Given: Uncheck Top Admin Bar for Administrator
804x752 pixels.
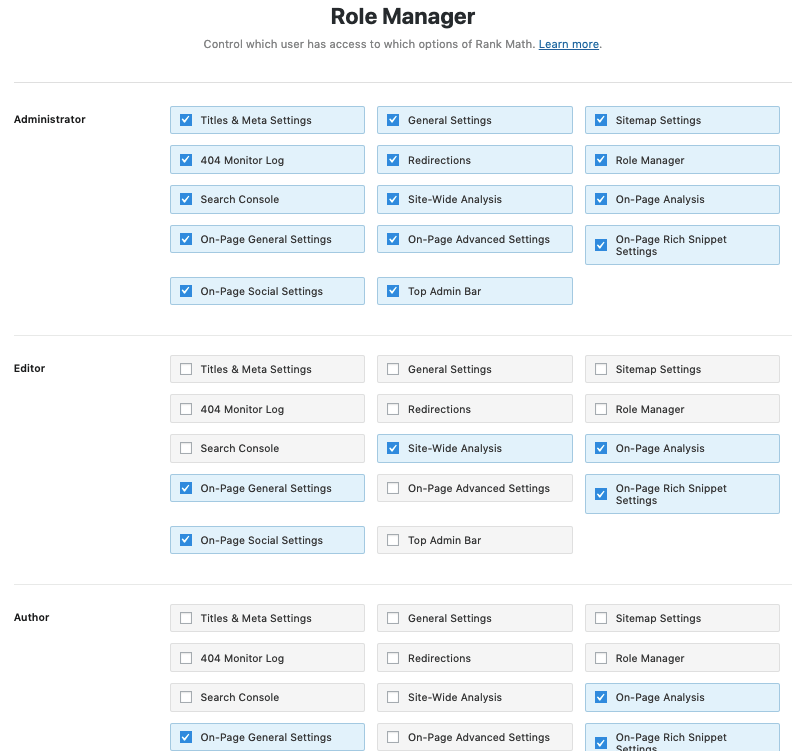Looking at the screenshot, I should tap(393, 290).
